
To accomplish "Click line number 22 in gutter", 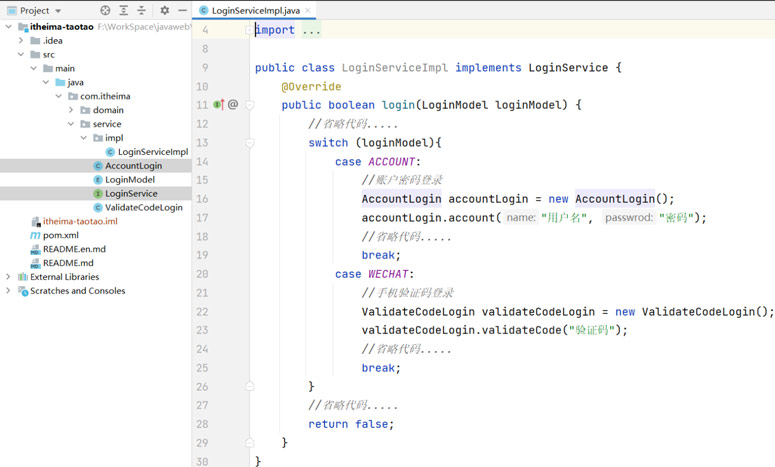I will pyautogui.click(x=202, y=312).
